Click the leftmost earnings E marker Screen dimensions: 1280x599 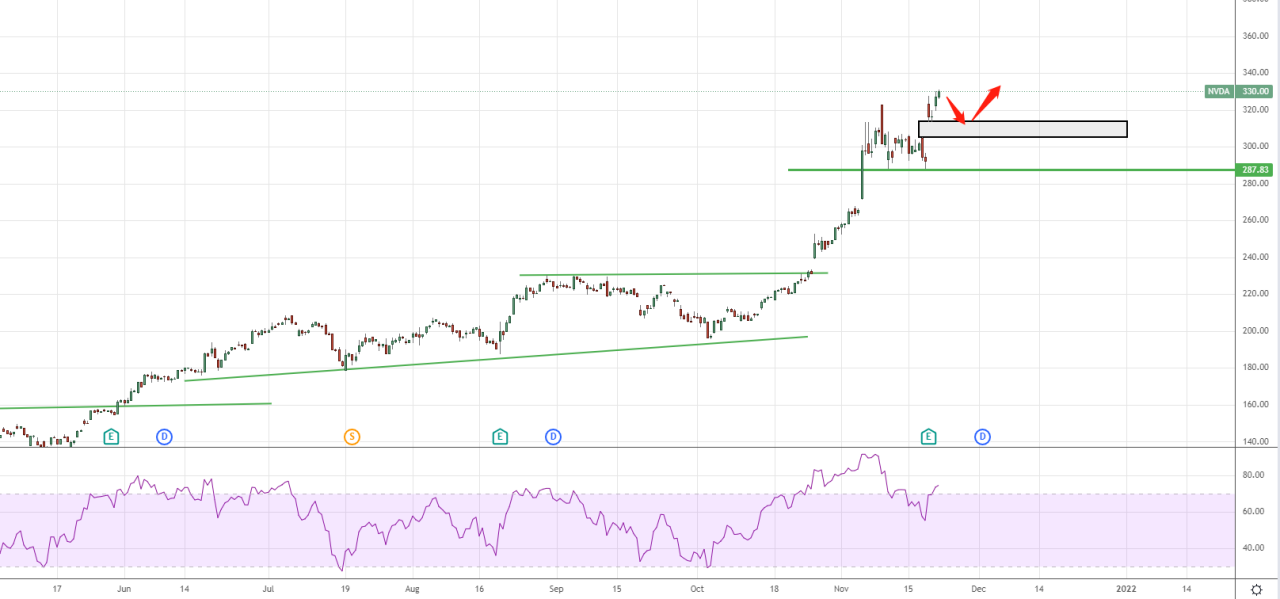[x=112, y=437]
